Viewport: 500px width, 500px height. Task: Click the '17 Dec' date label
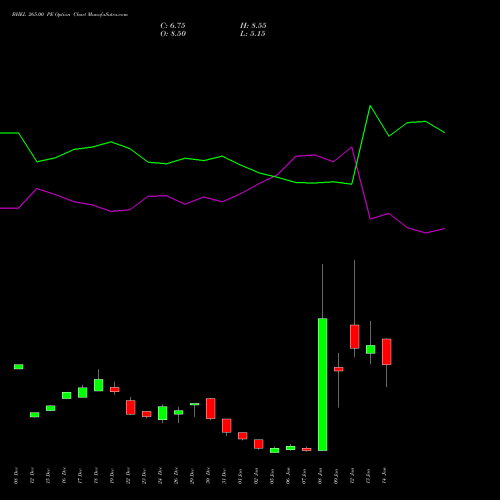pyautogui.click(x=80, y=476)
